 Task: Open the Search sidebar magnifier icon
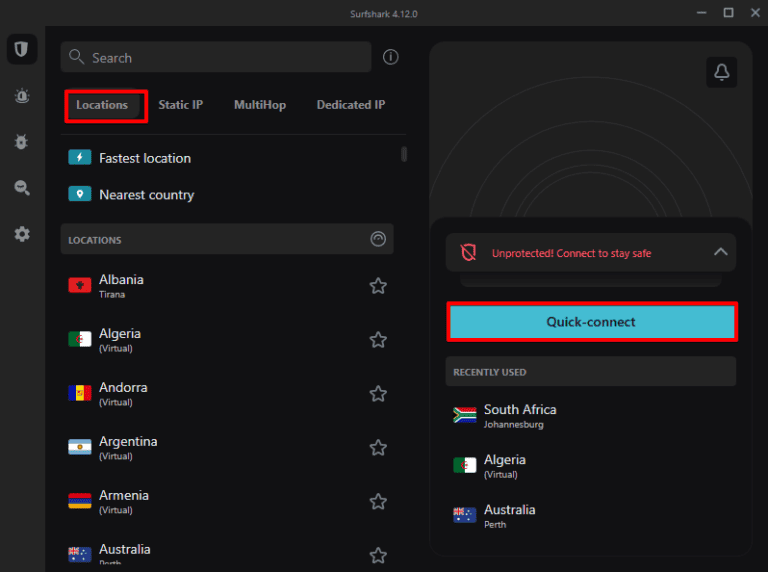[21, 187]
